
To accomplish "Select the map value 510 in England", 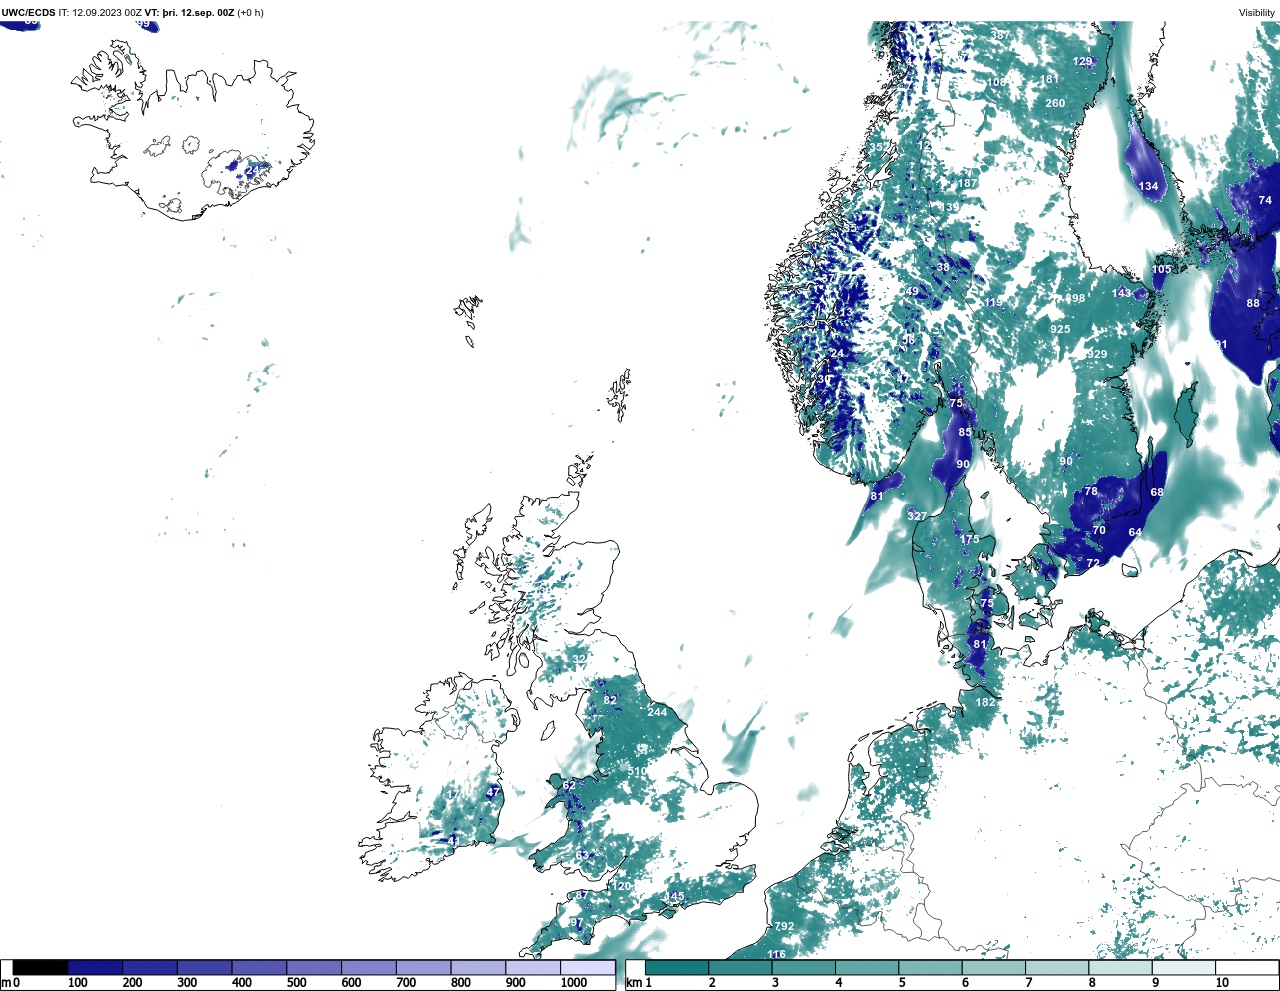I will pos(637,772).
